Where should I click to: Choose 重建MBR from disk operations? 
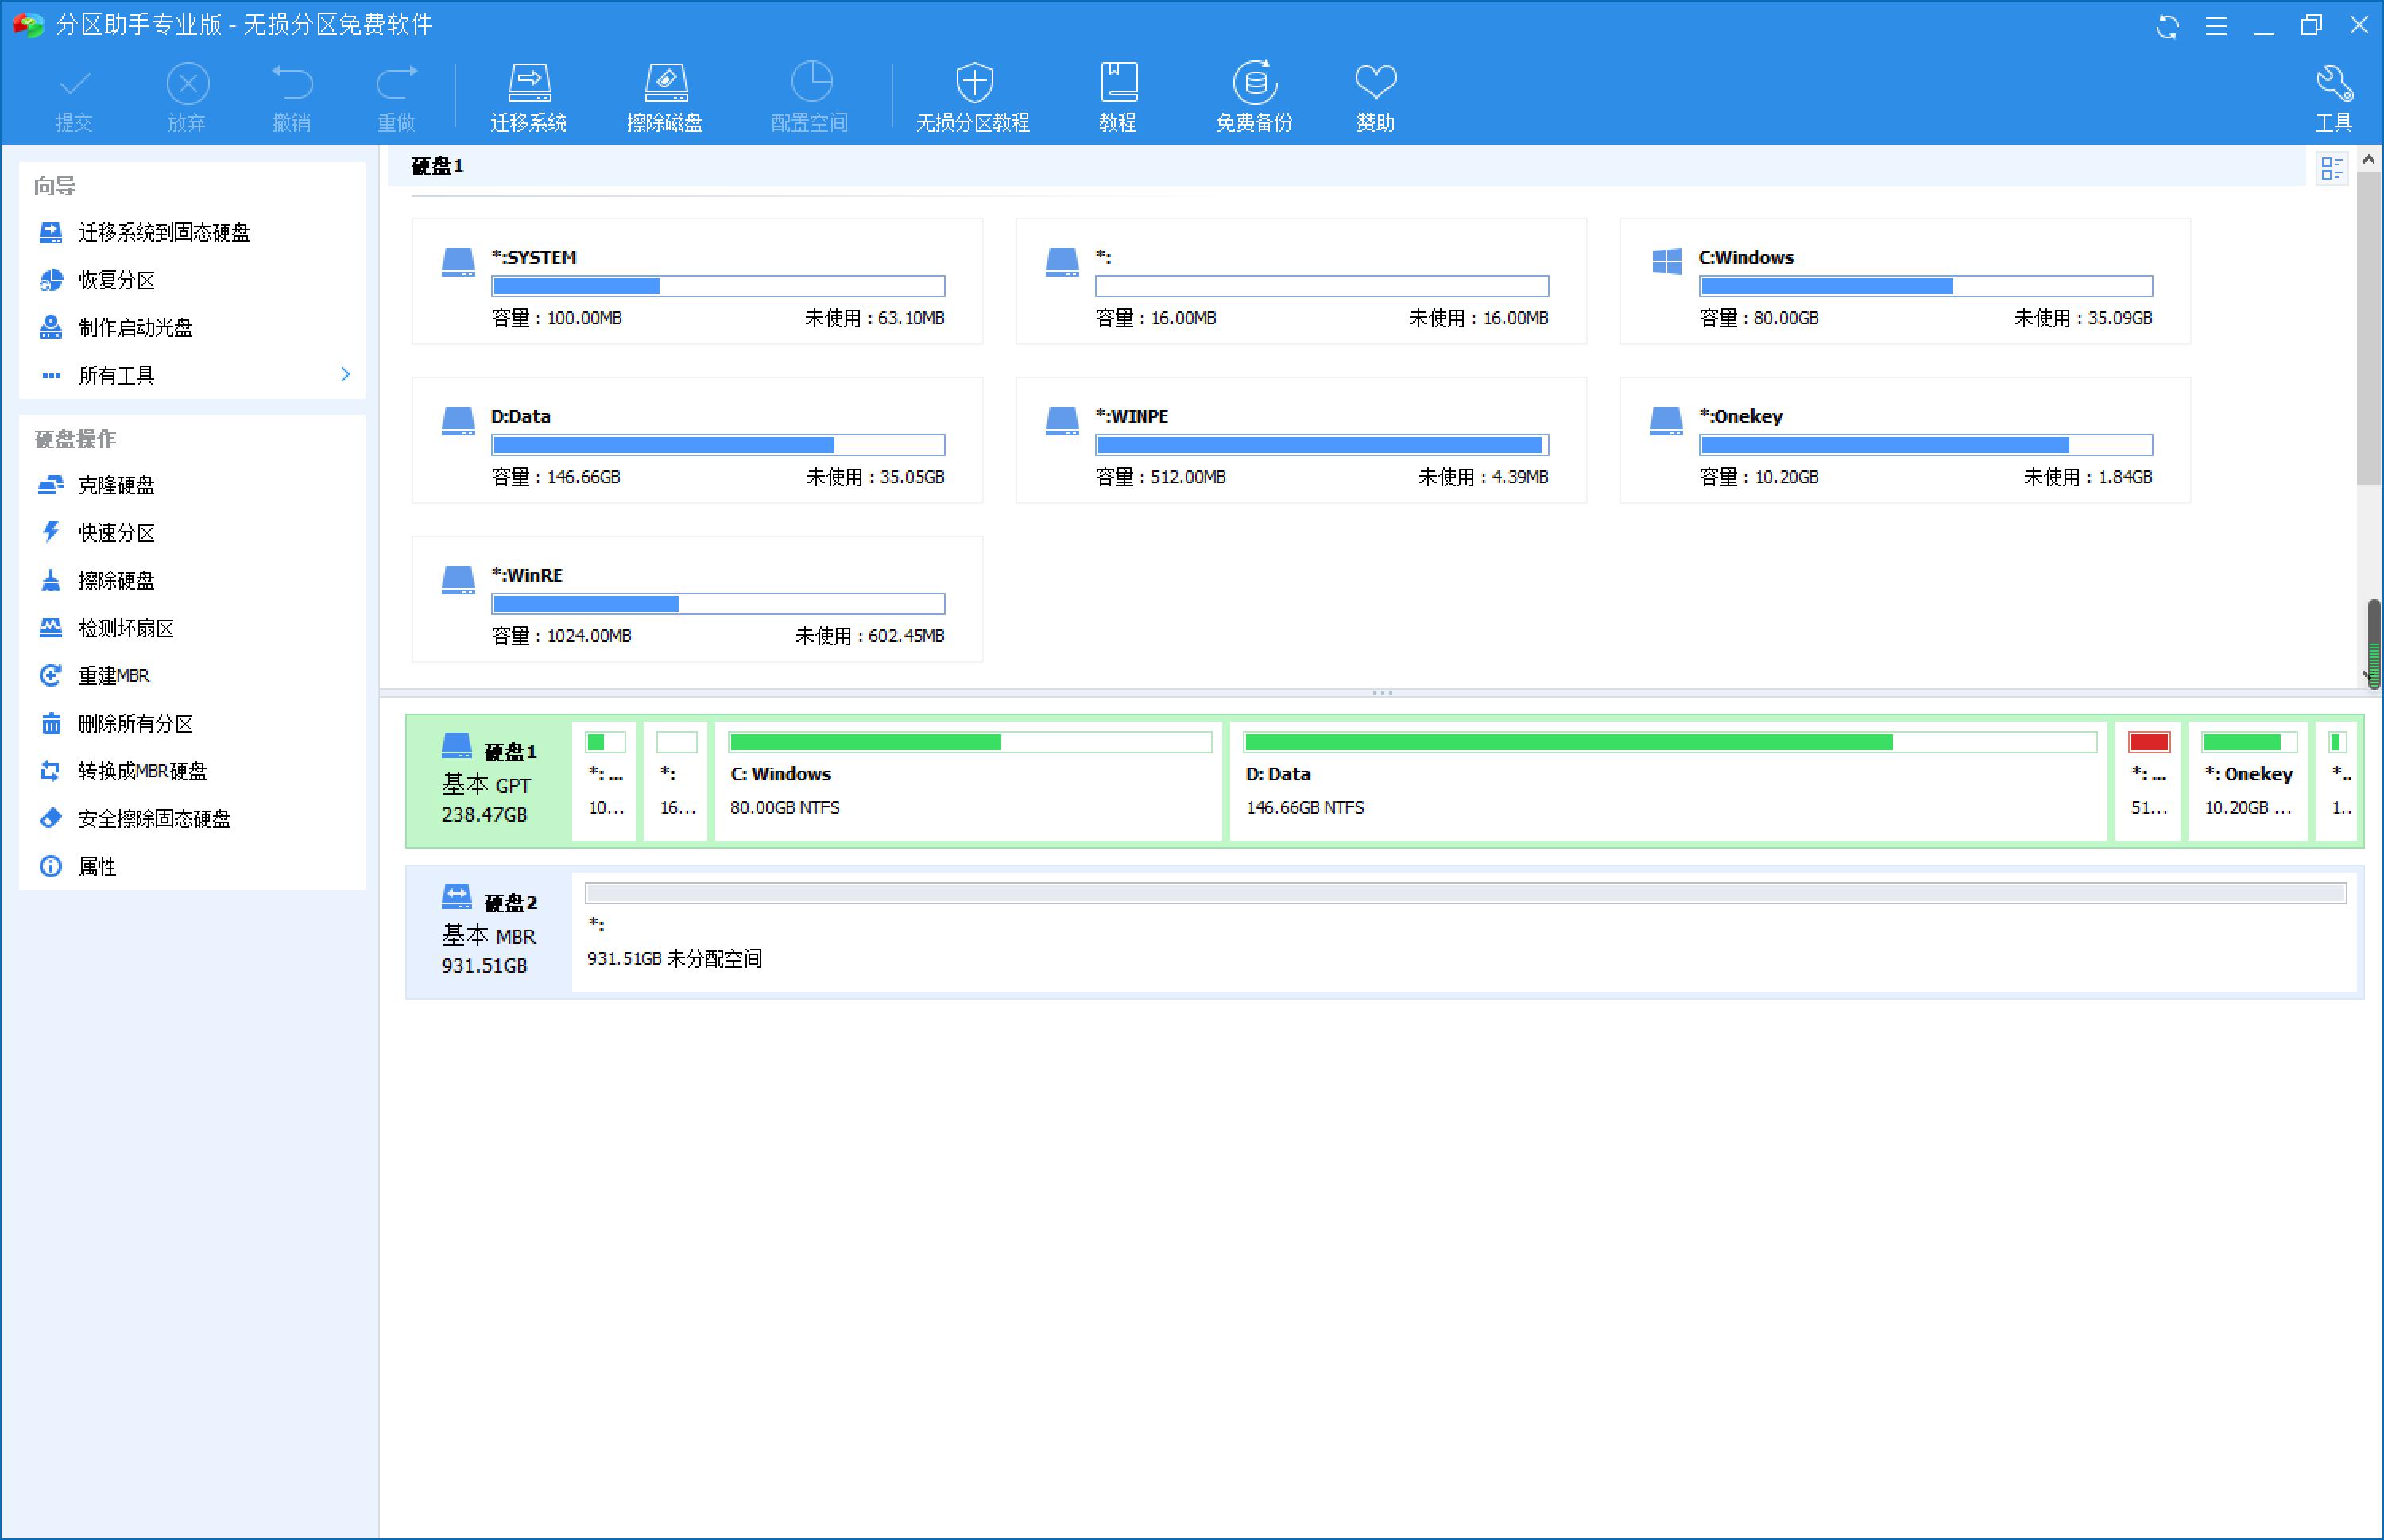(114, 675)
